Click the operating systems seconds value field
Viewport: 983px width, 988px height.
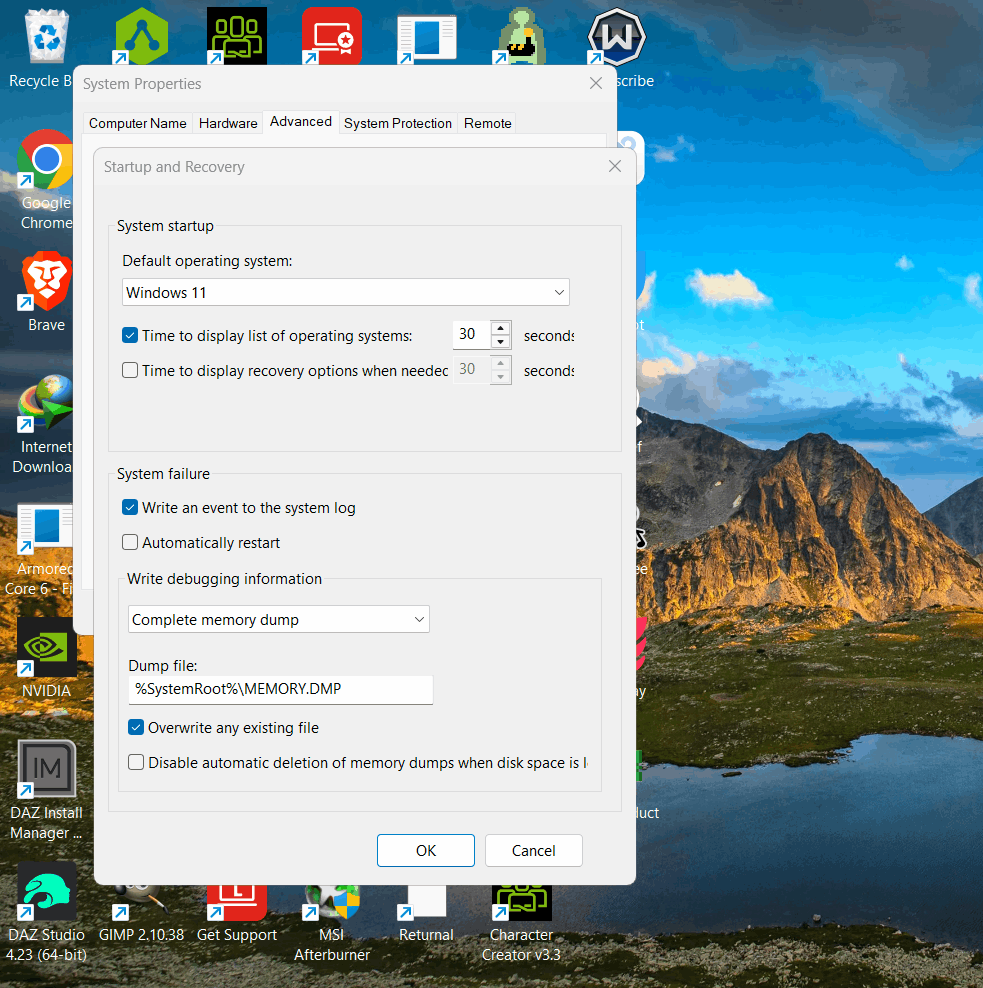tap(471, 335)
